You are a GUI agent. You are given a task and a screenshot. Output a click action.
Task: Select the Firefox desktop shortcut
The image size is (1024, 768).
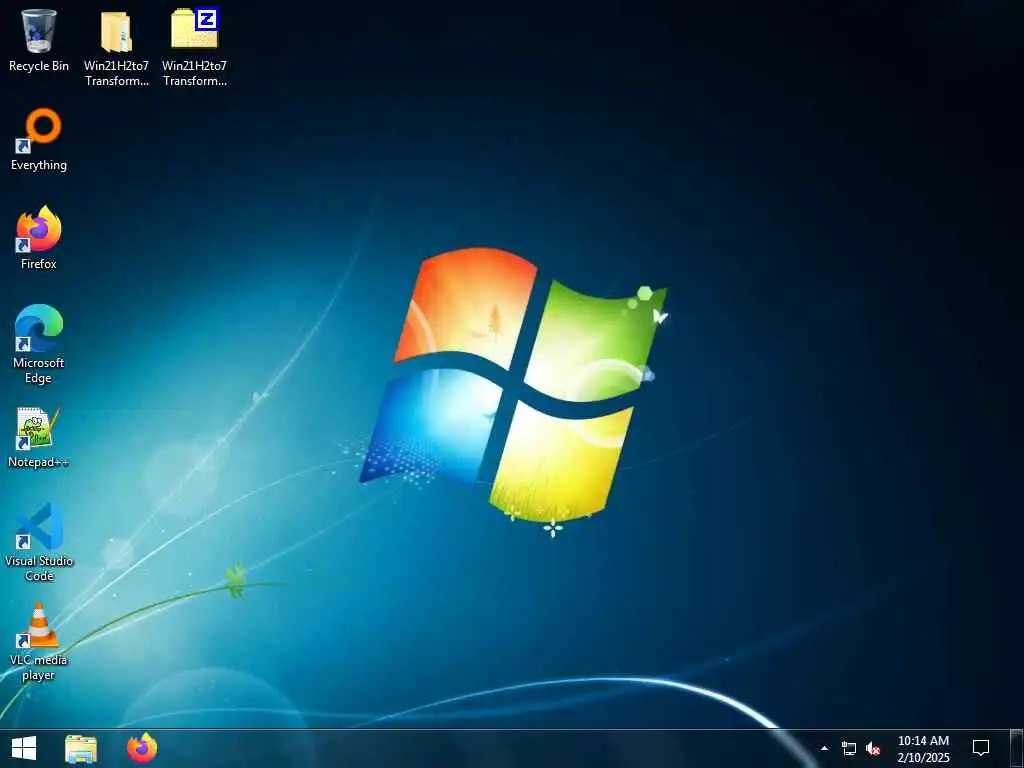[39, 238]
